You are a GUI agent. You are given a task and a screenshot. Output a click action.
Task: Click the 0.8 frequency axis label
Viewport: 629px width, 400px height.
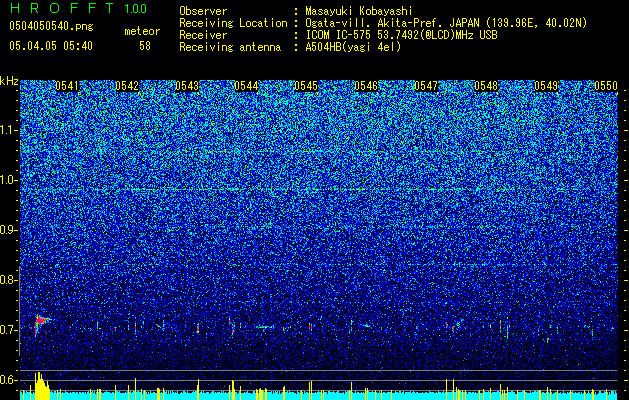pos(8,280)
